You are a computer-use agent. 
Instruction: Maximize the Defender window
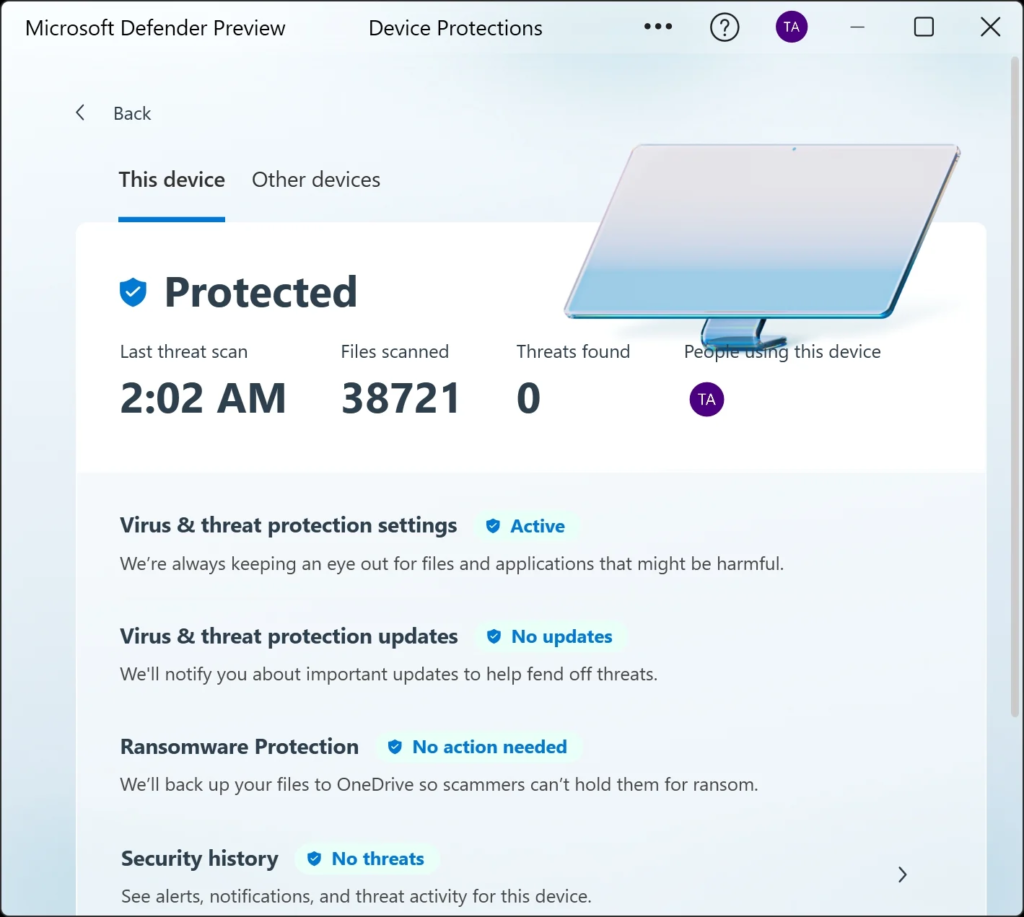click(923, 27)
